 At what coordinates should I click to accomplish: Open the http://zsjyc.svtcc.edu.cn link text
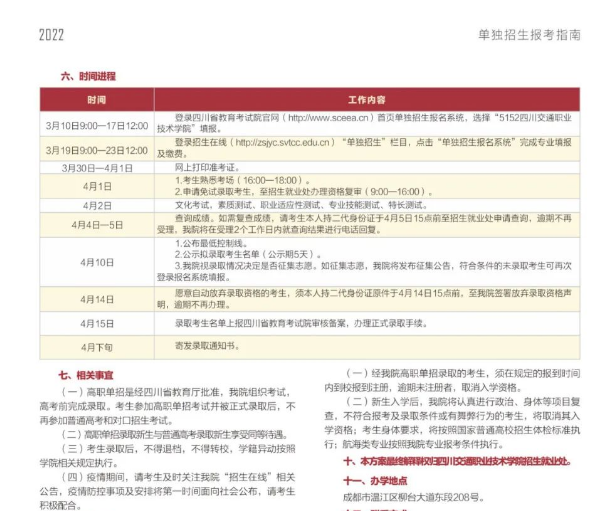tap(282, 143)
